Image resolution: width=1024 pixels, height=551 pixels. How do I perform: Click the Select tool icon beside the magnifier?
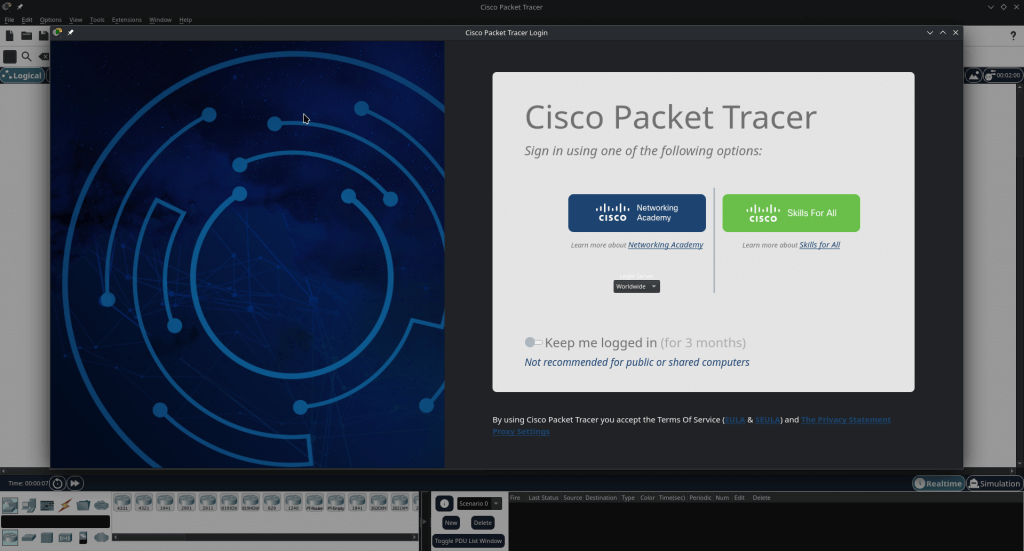tap(10, 57)
